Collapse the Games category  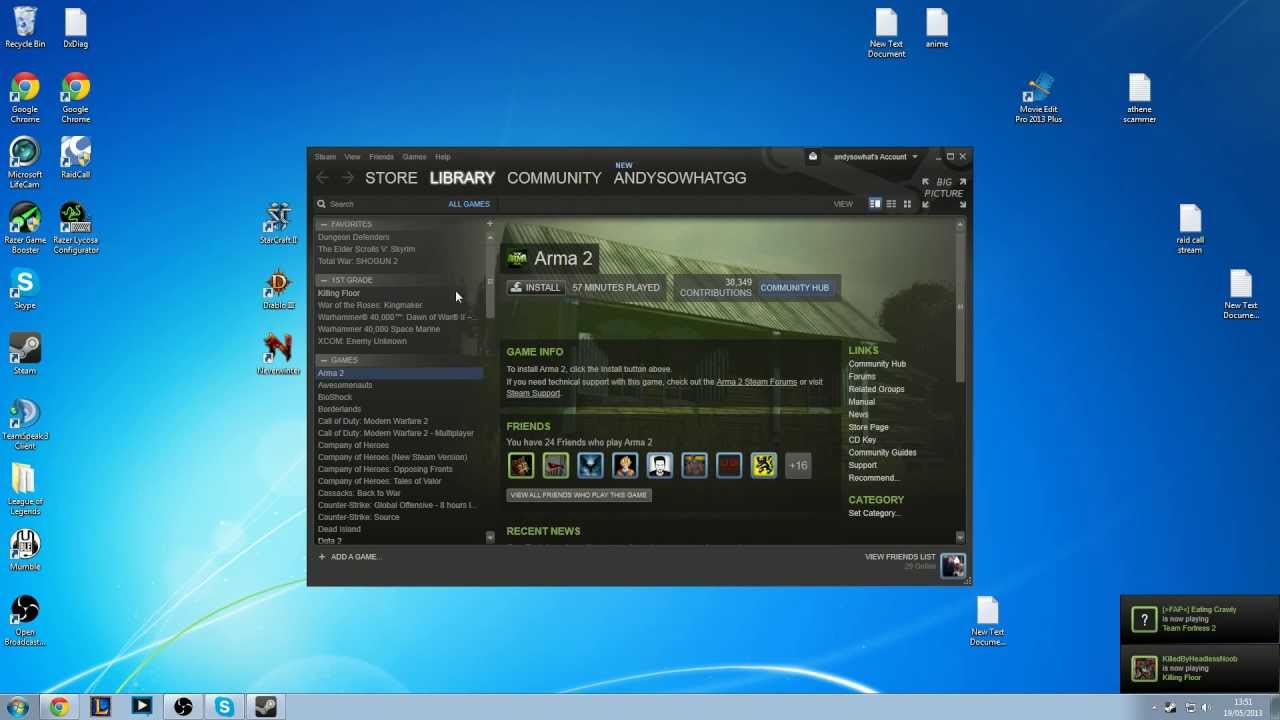pos(324,360)
